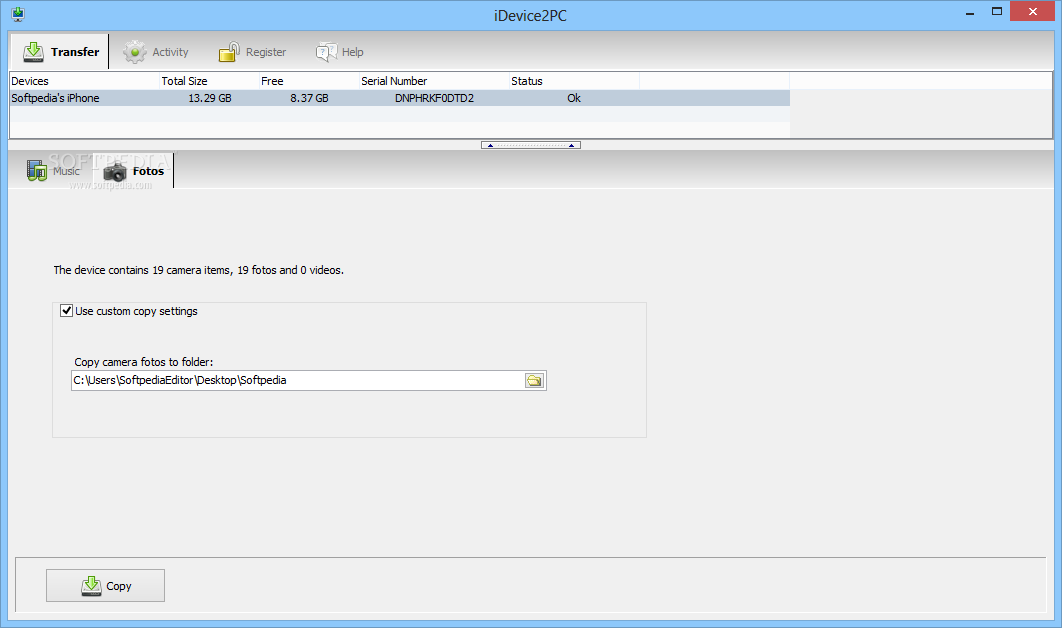This screenshot has height=628, width=1062.
Task: Sort by Devices column header
Action: (x=84, y=81)
